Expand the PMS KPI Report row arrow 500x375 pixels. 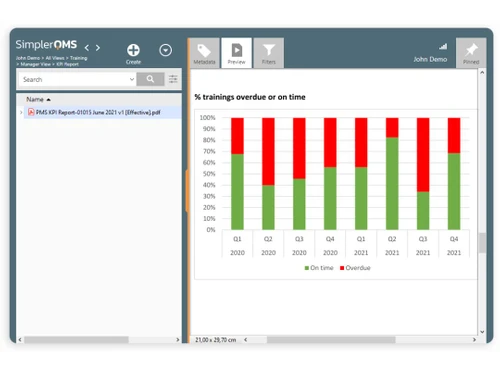(x=21, y=113)
